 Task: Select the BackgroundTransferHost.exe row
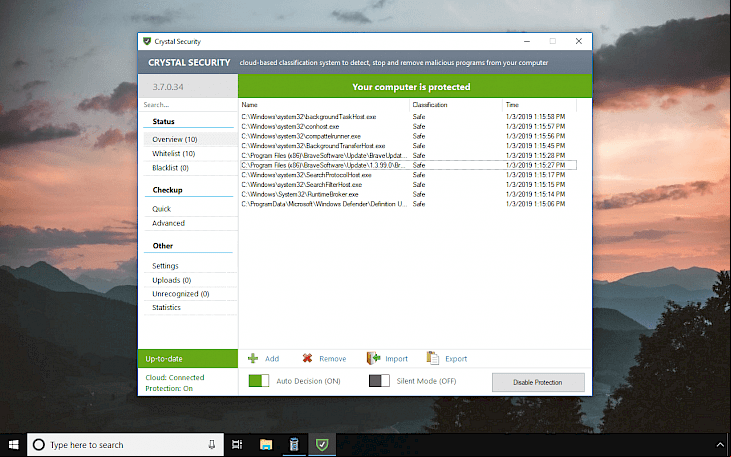coord(408,146)
